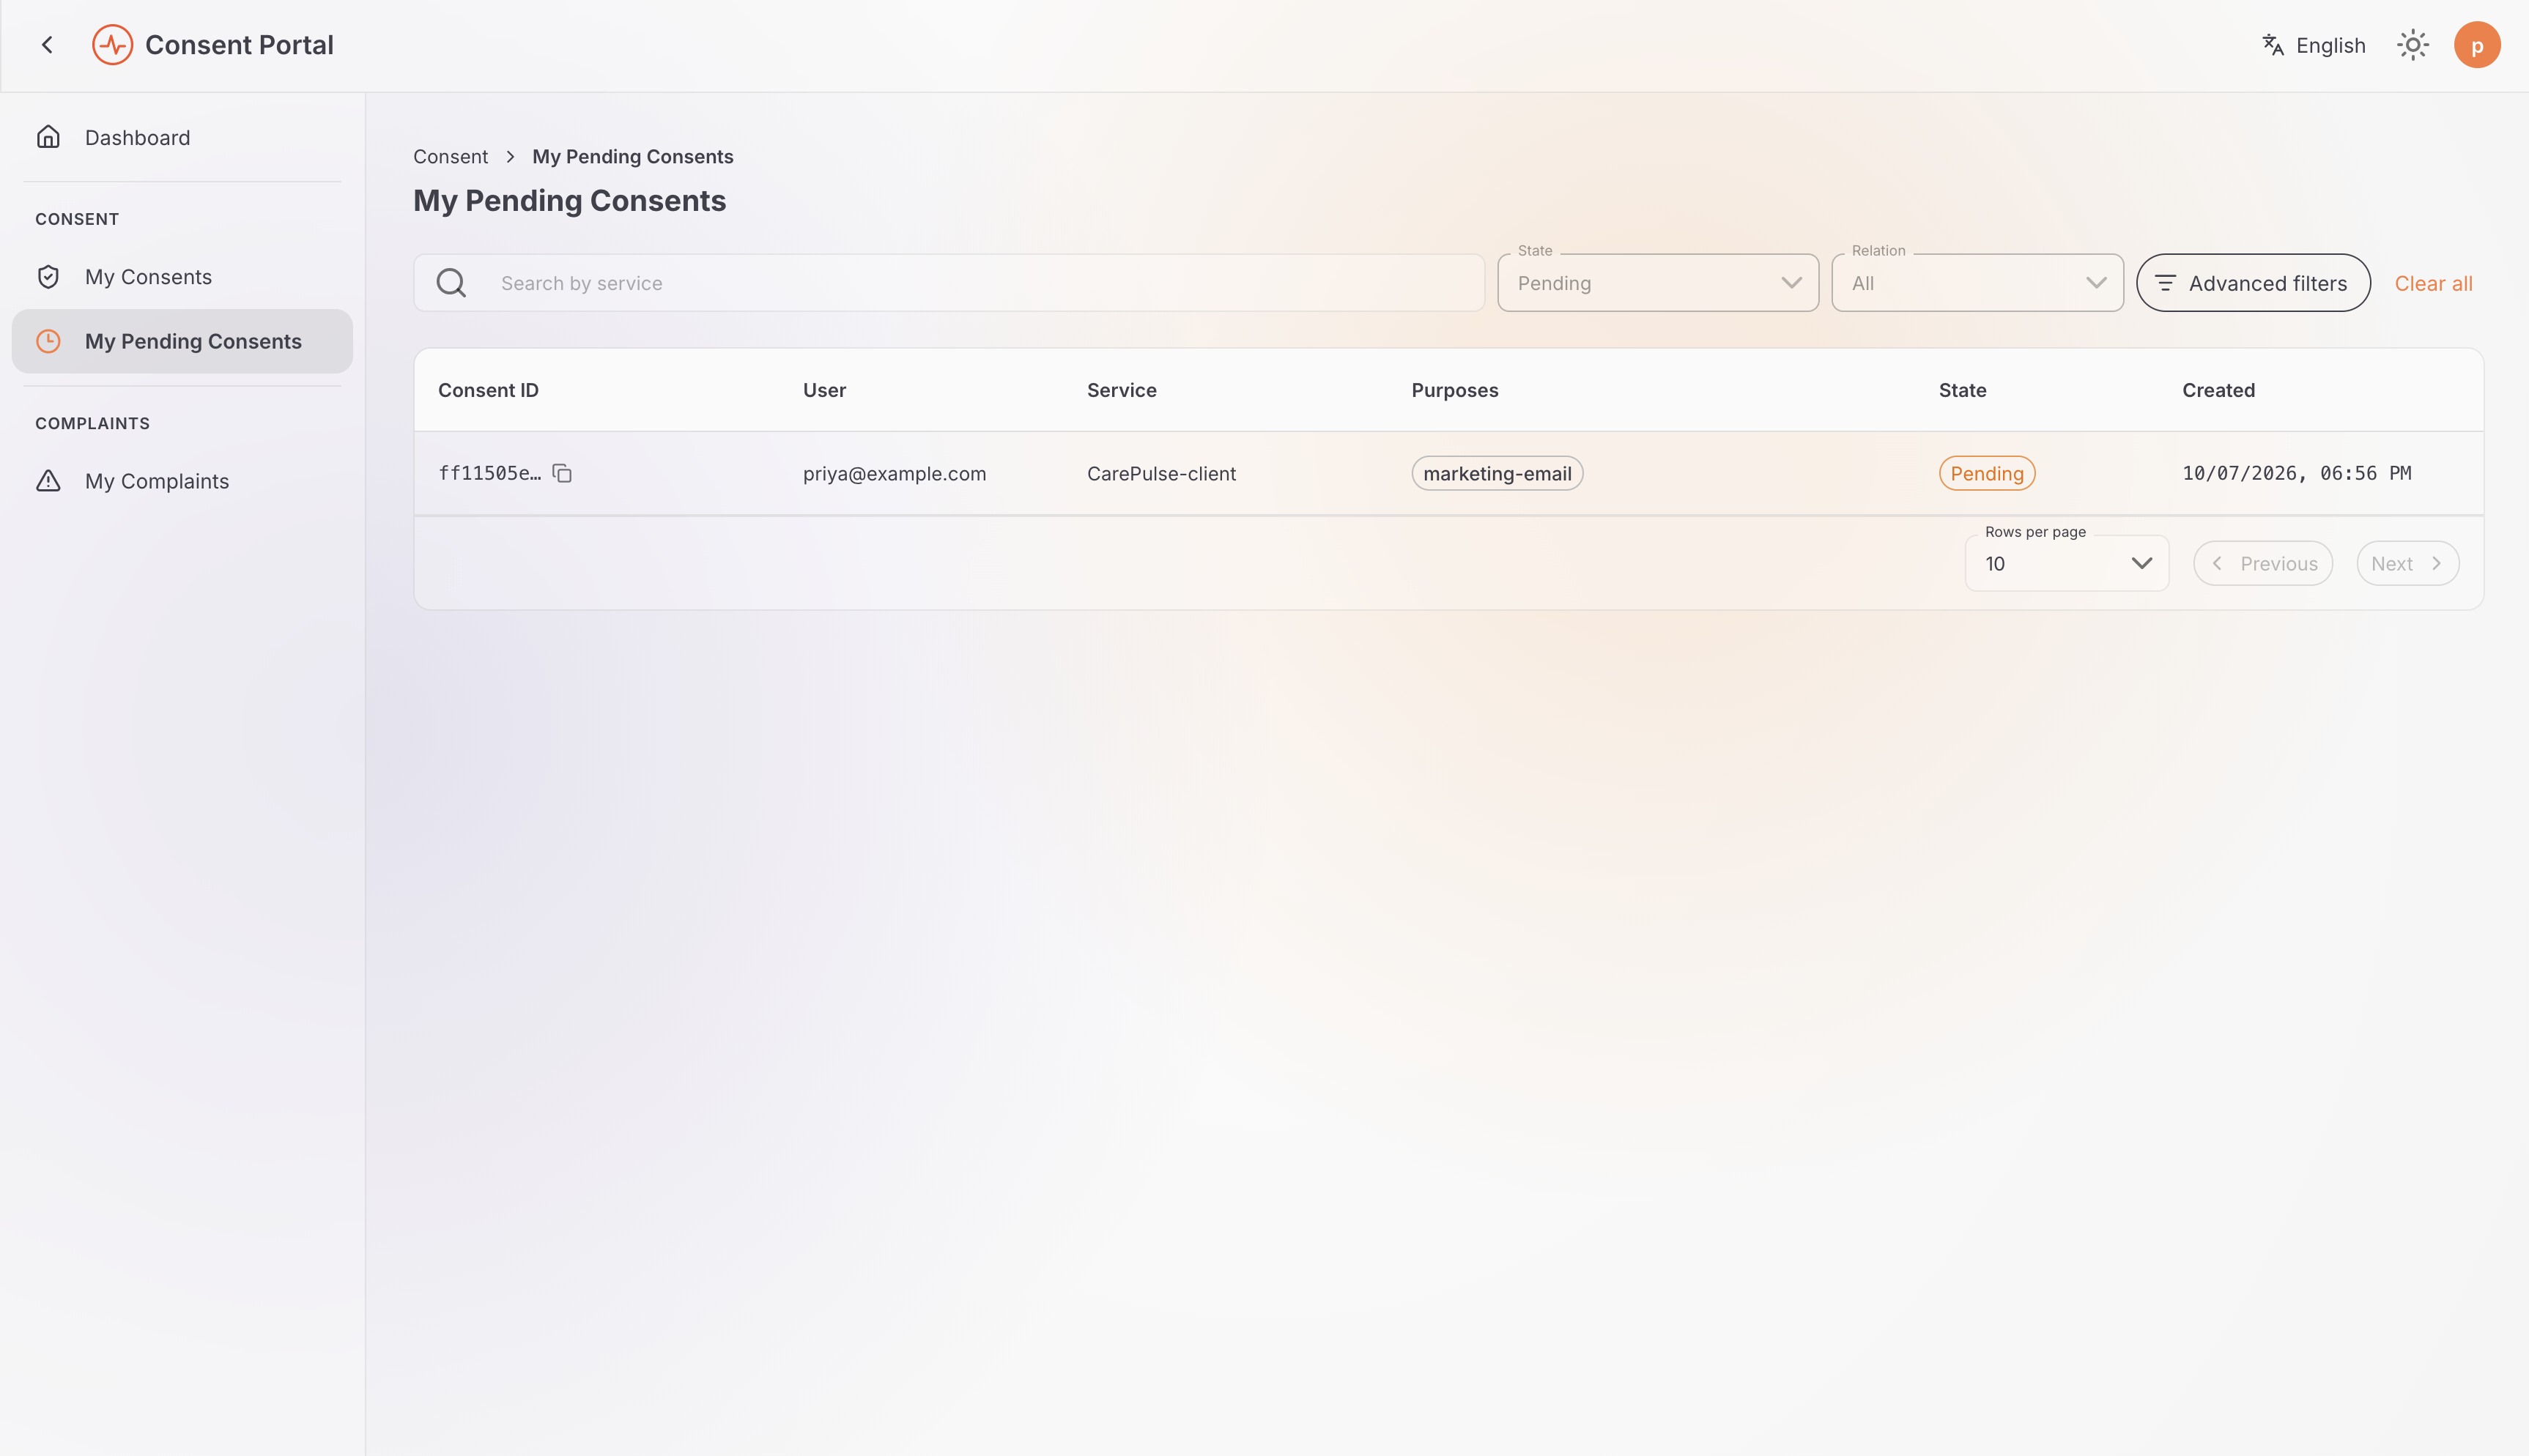This screenshot has width=2529, height=1456.
Task: Click My Pending Consents breadcrumb text
Action: point(632,156)
